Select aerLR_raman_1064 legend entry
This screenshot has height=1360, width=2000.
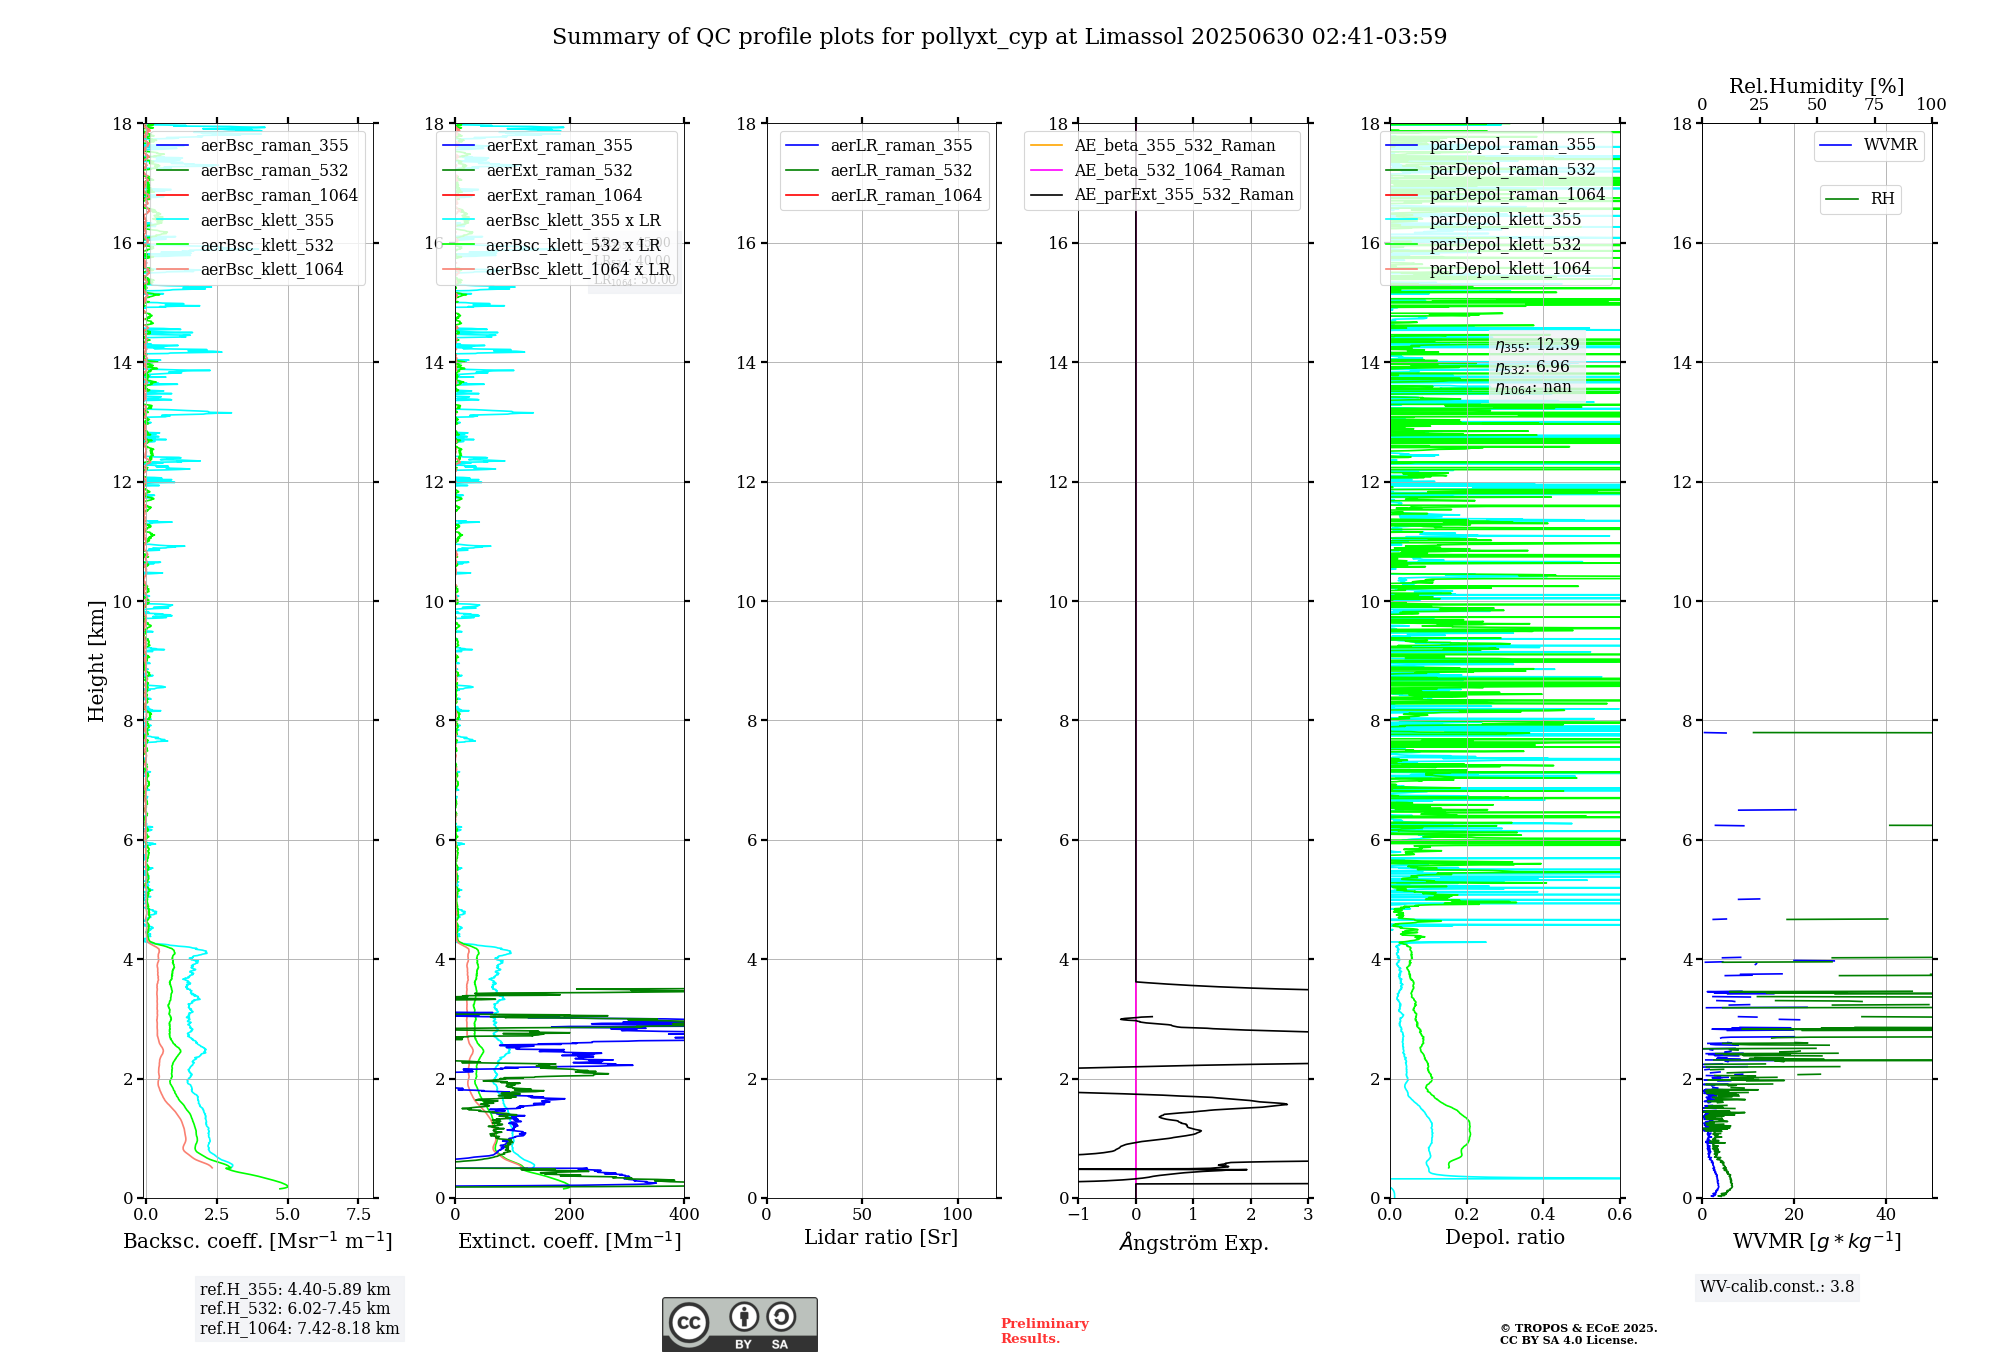884,196
